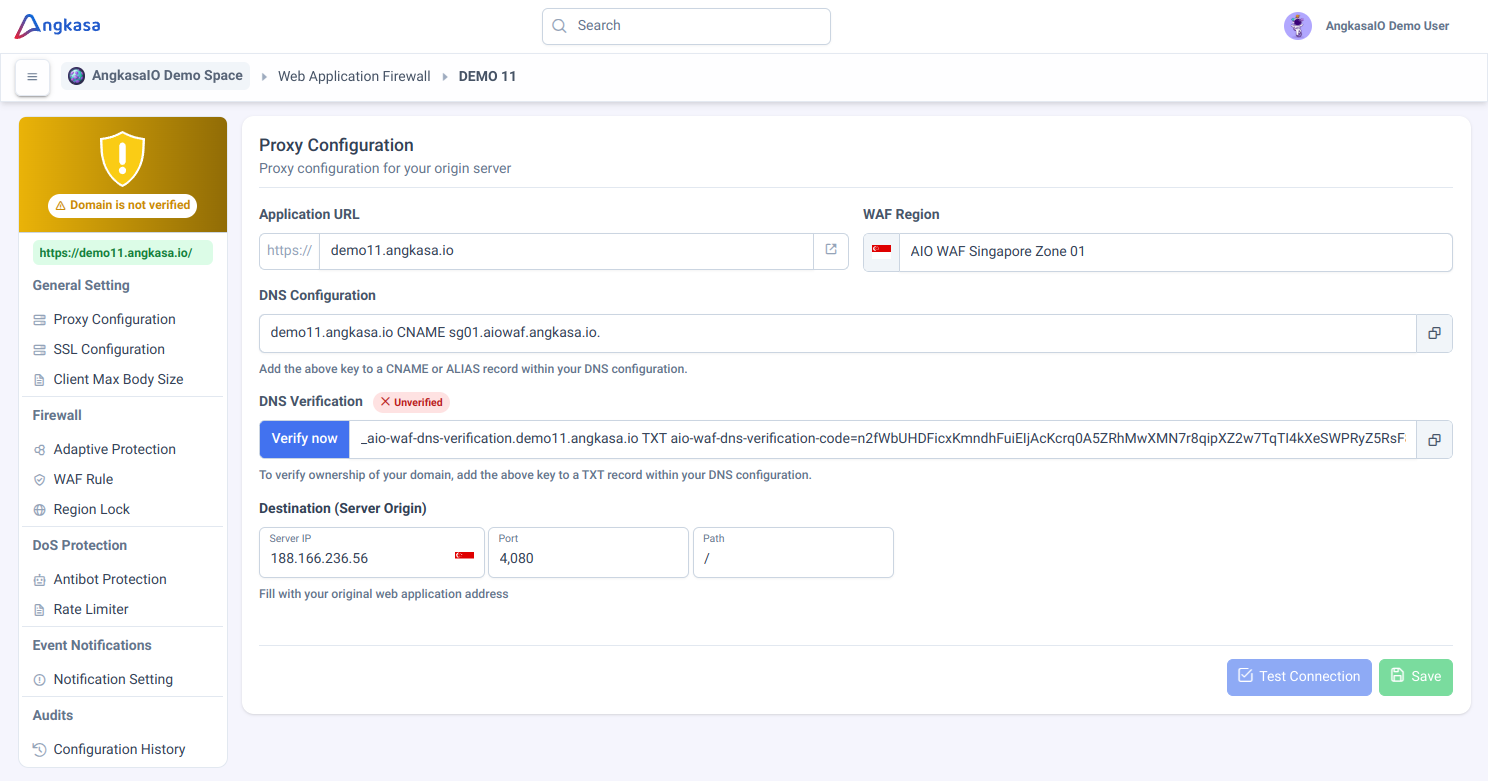Click the Proxy Configuration page heading

[336, 145]
